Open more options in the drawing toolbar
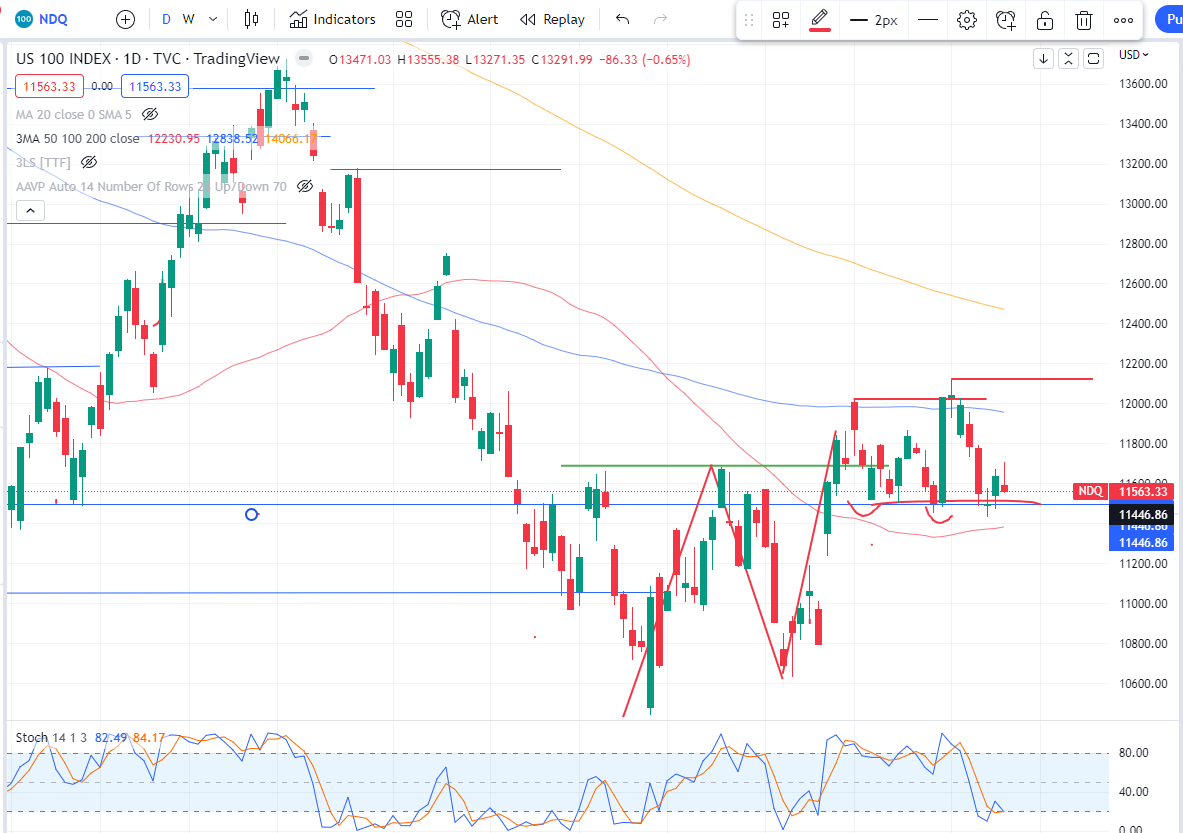Viewport: 1183px width, 833px height. pos(1123,20)
